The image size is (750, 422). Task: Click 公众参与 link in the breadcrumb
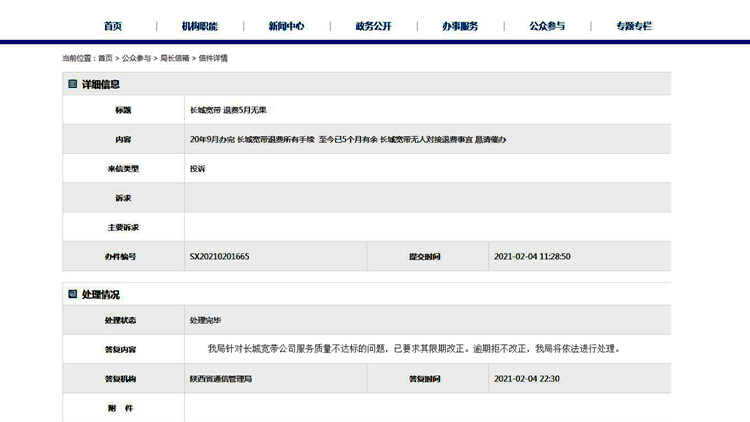click(x=136, y=59)
